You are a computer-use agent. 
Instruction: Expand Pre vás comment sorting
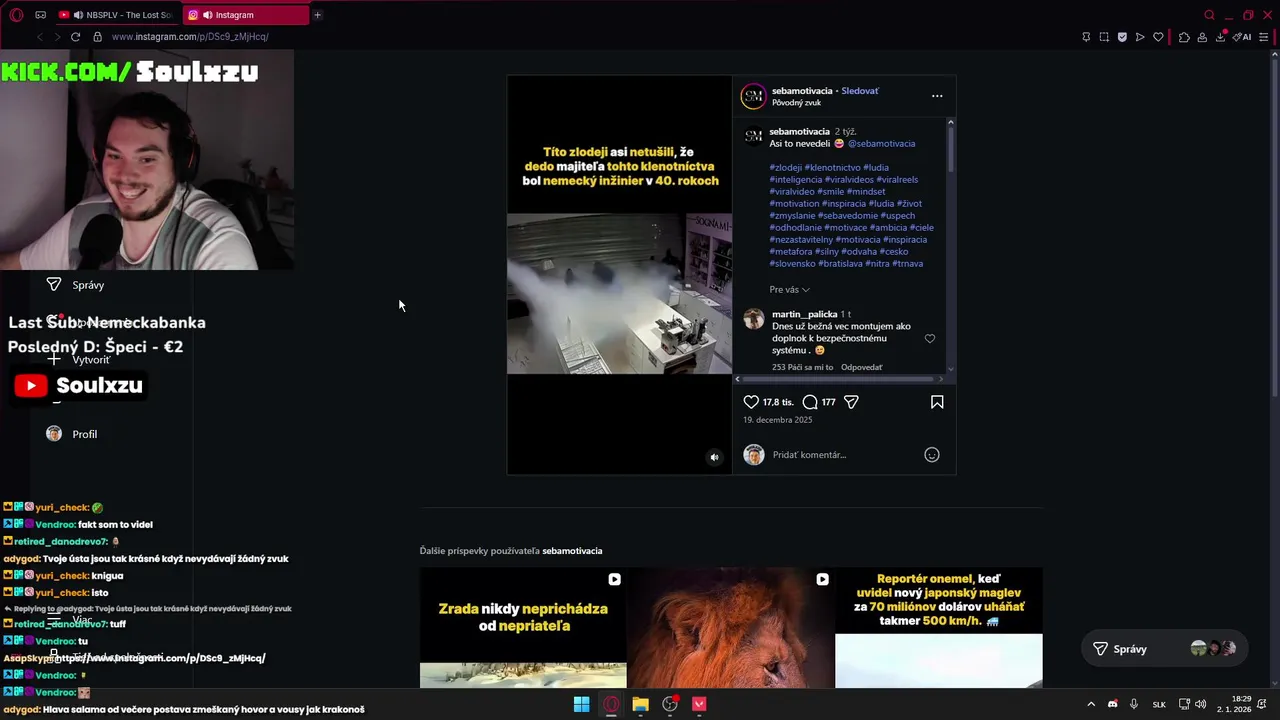pyautogui.click(x=789, y=290)
